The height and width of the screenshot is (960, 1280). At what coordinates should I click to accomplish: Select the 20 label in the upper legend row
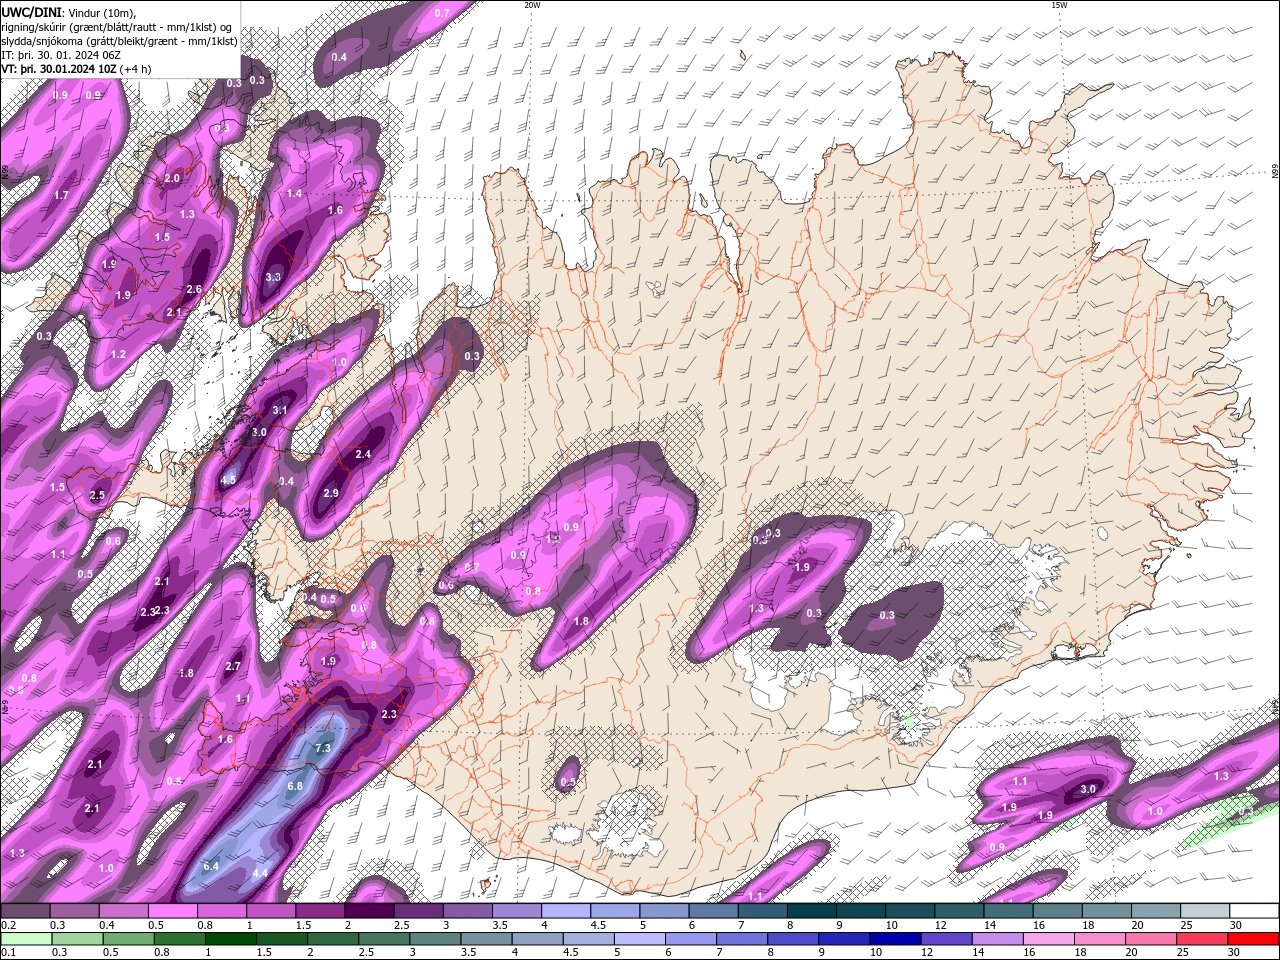coord(1137,925)
